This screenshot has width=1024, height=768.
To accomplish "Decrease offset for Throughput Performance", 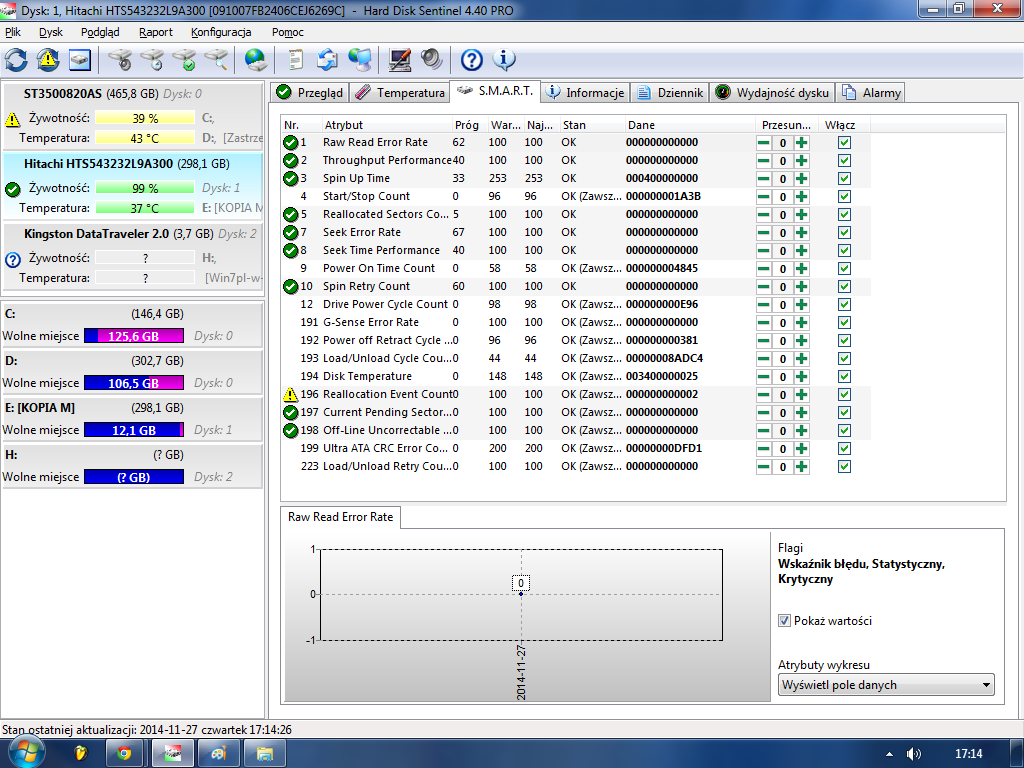I will tap(763, 161).
